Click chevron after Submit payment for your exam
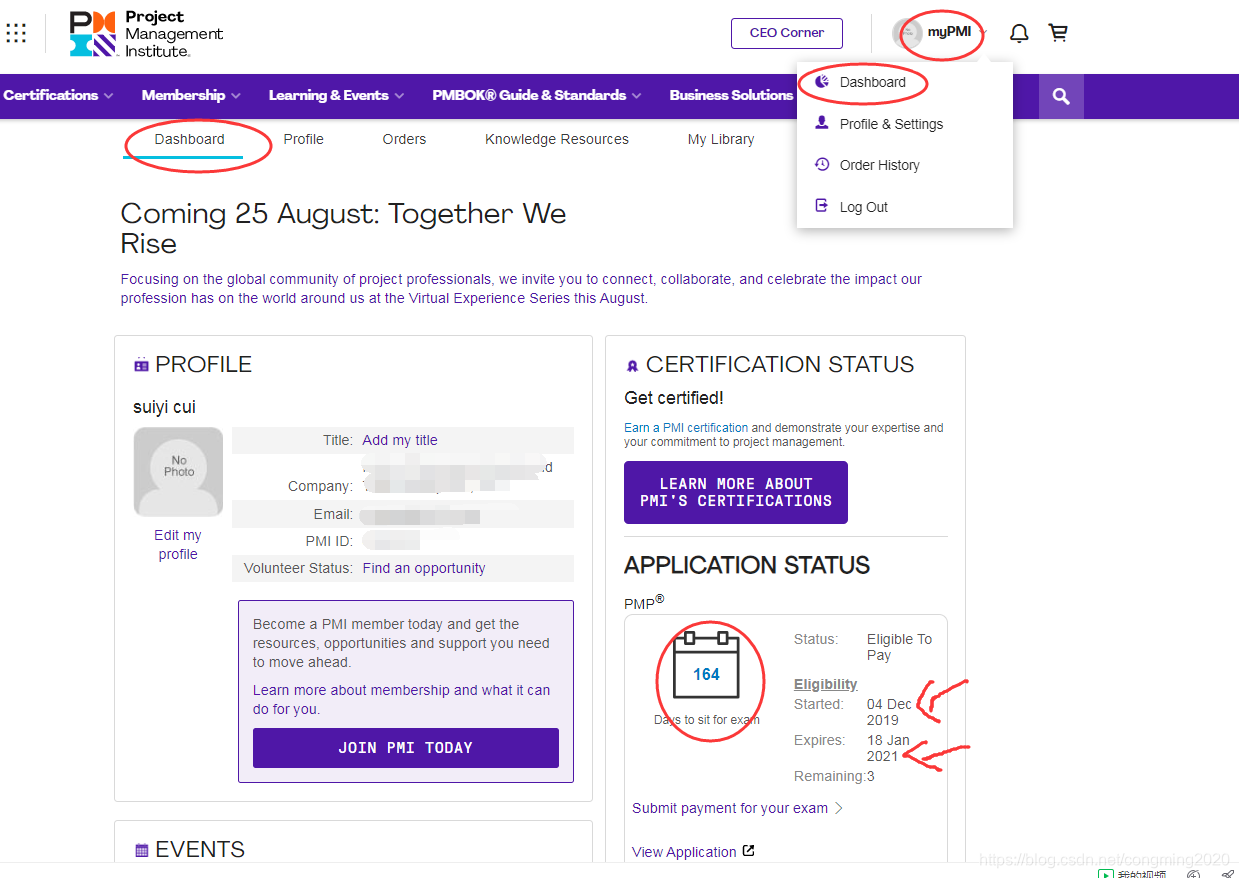Image resolution: width=1239 pixels, height=878 pixels. pyautogui.click(x=839, y=808)
